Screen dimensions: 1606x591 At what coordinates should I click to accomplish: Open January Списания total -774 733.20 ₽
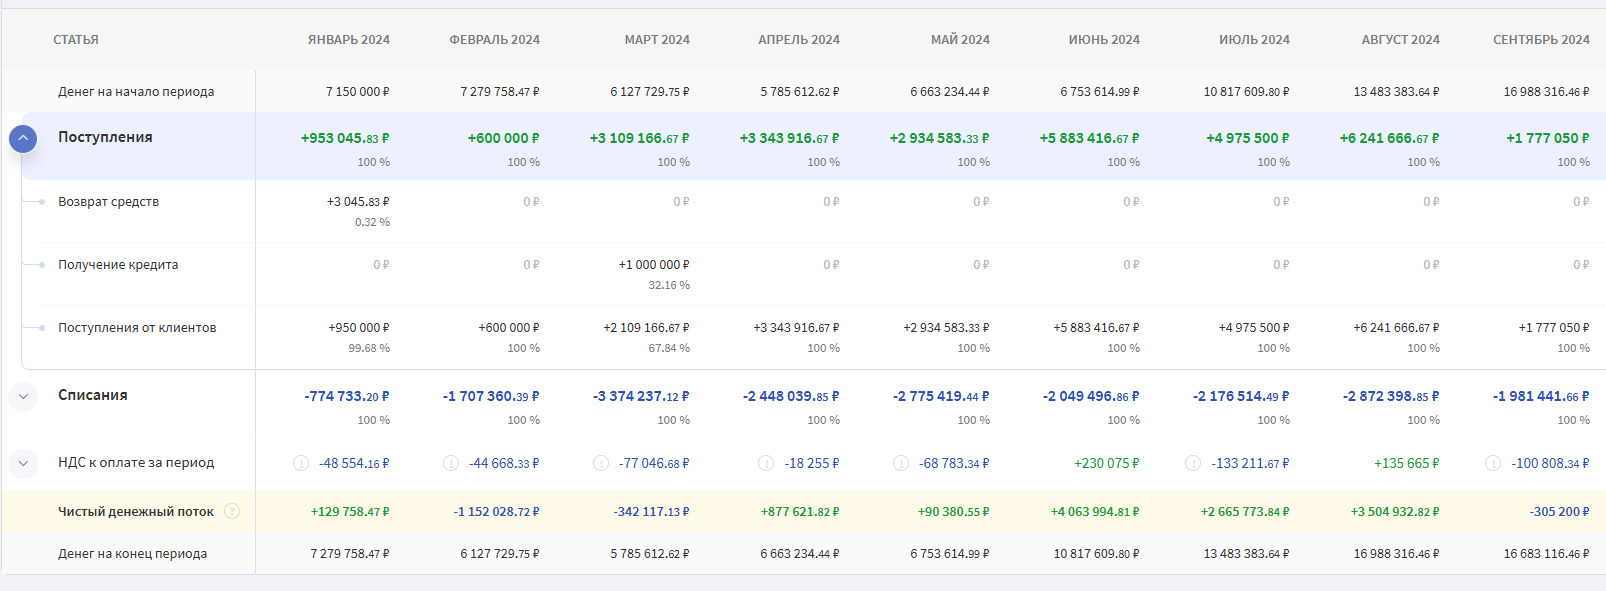[x=346, y=396]
